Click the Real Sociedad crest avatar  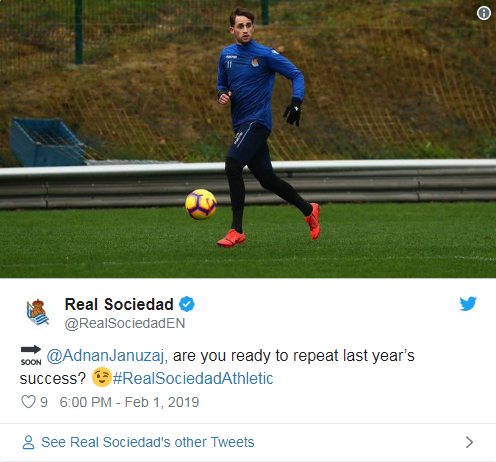(x=38, y=312)
